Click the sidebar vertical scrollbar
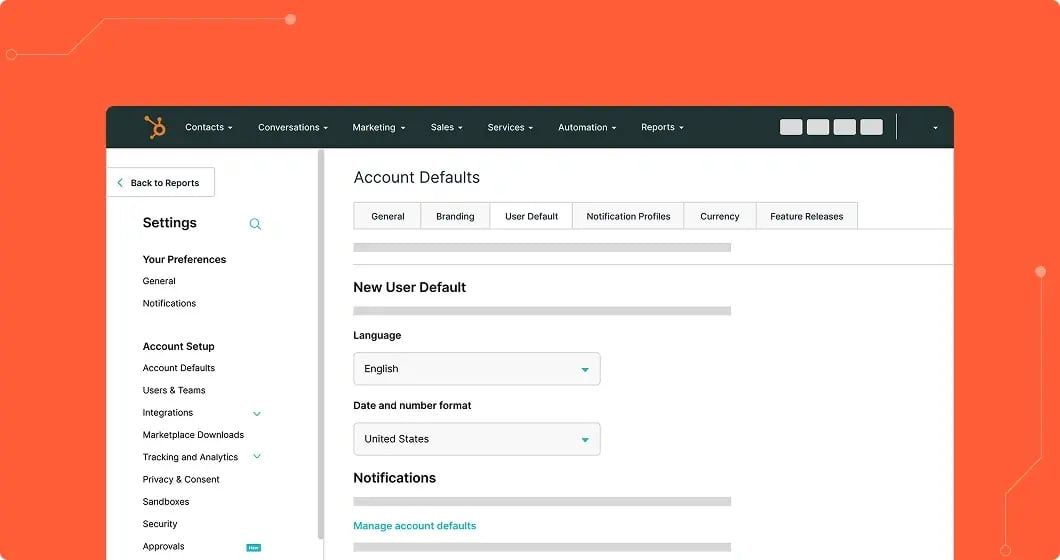 [321, 340]
